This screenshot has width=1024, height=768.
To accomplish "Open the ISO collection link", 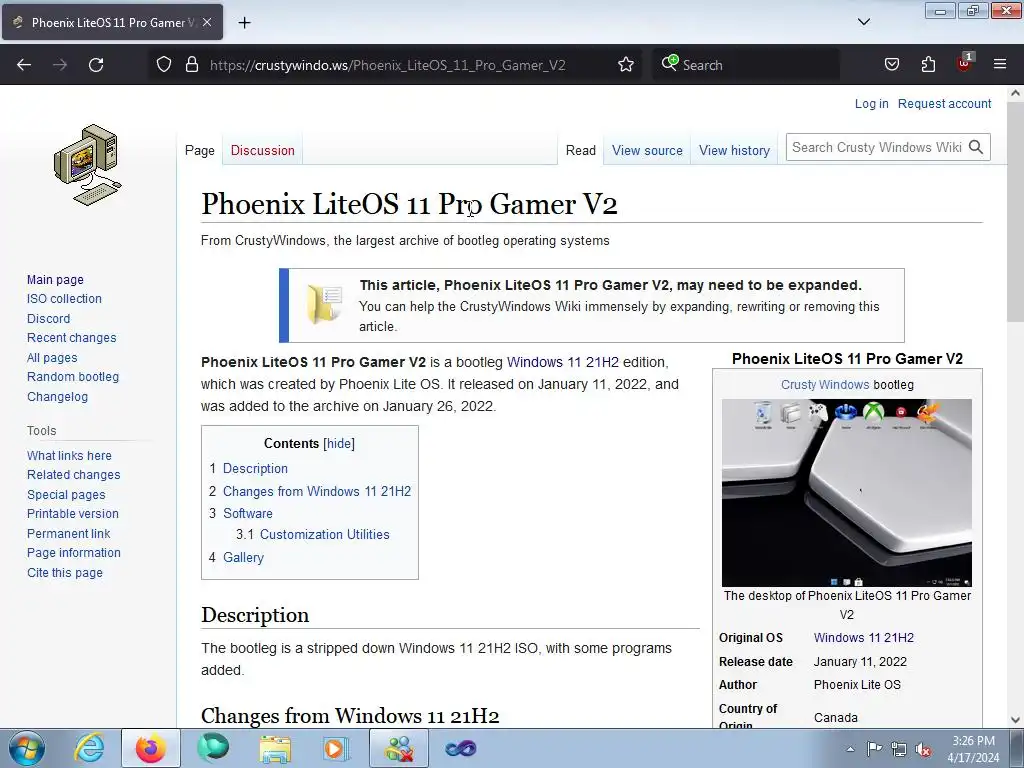I will click(x=64, y=298).
